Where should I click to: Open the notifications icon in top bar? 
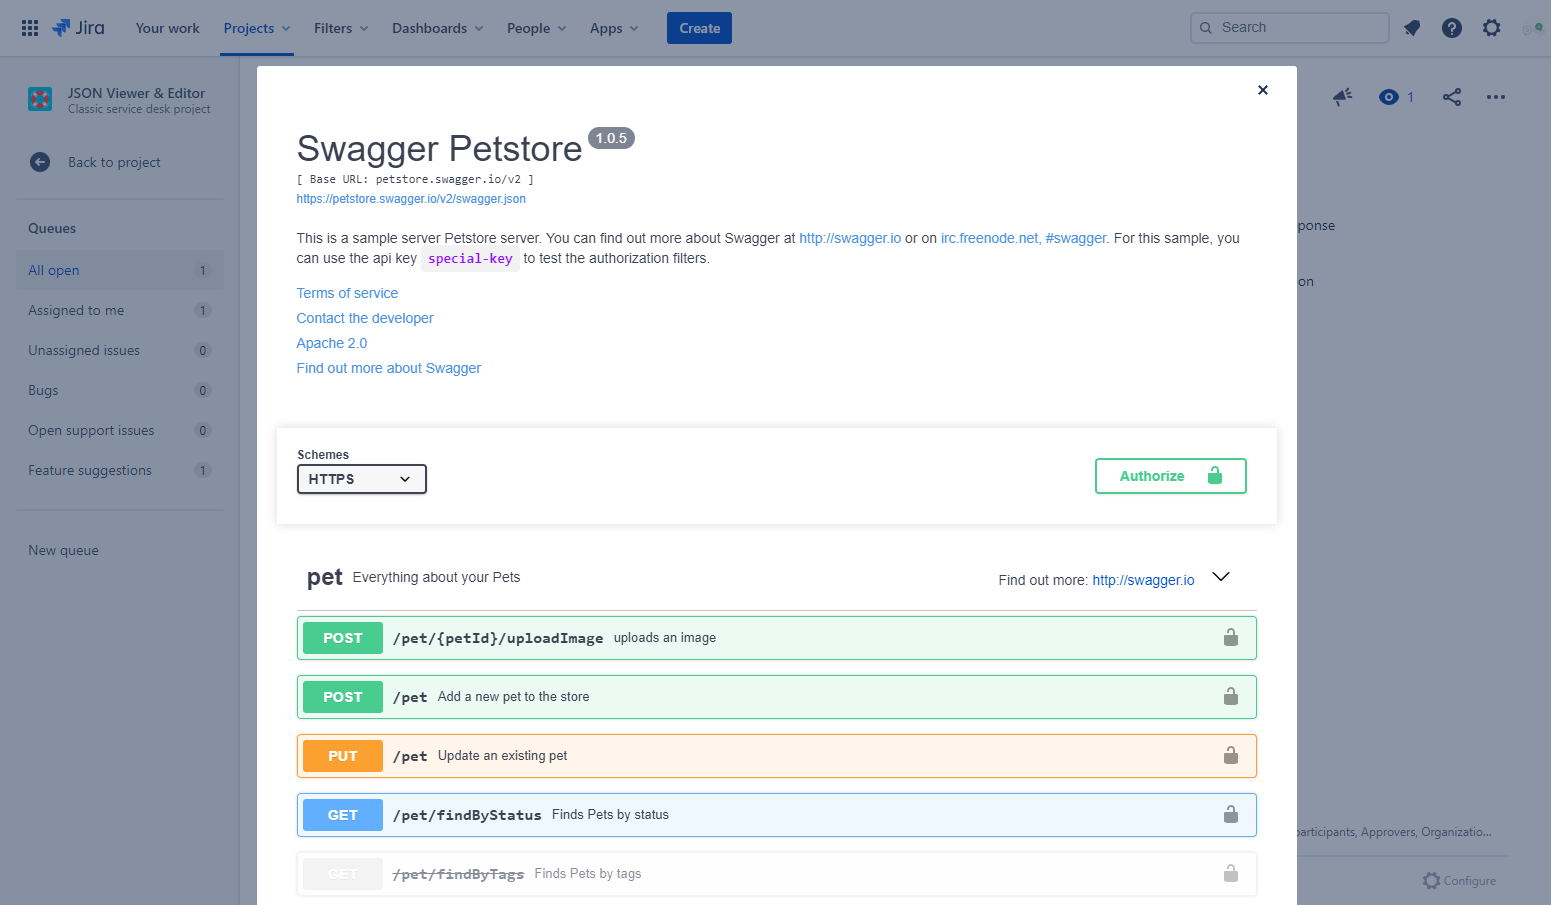click(x=1412, y=28)
